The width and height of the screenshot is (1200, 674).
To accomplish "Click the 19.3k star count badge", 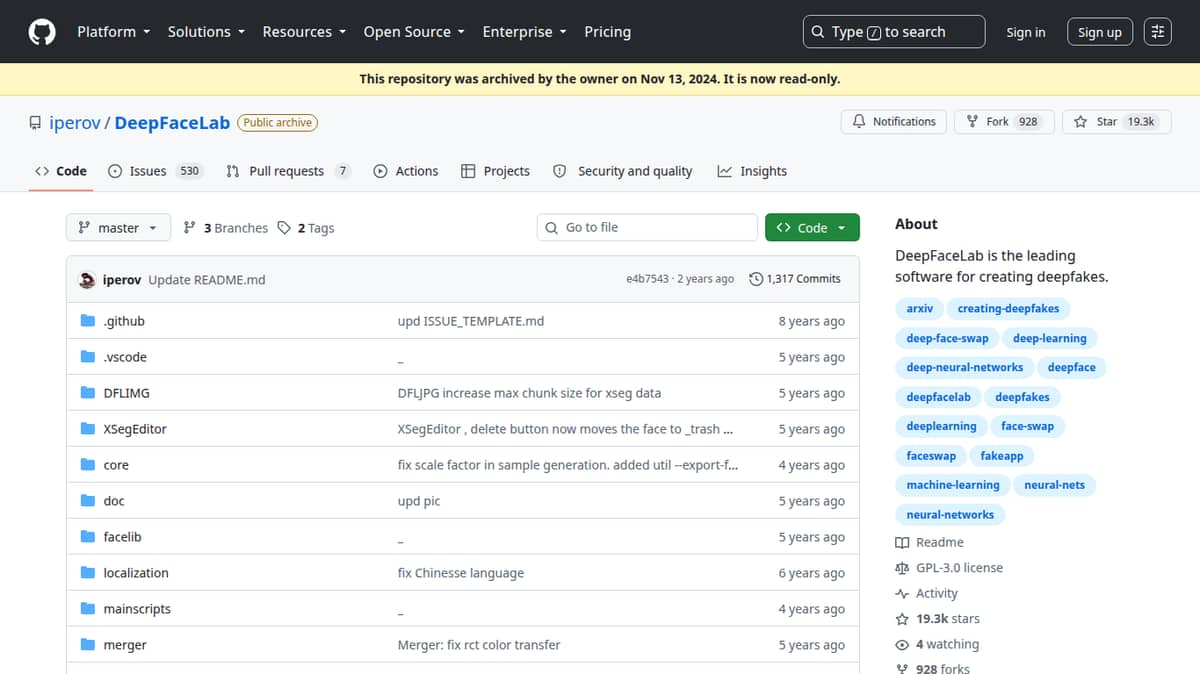I will [x=1141, y=122].
